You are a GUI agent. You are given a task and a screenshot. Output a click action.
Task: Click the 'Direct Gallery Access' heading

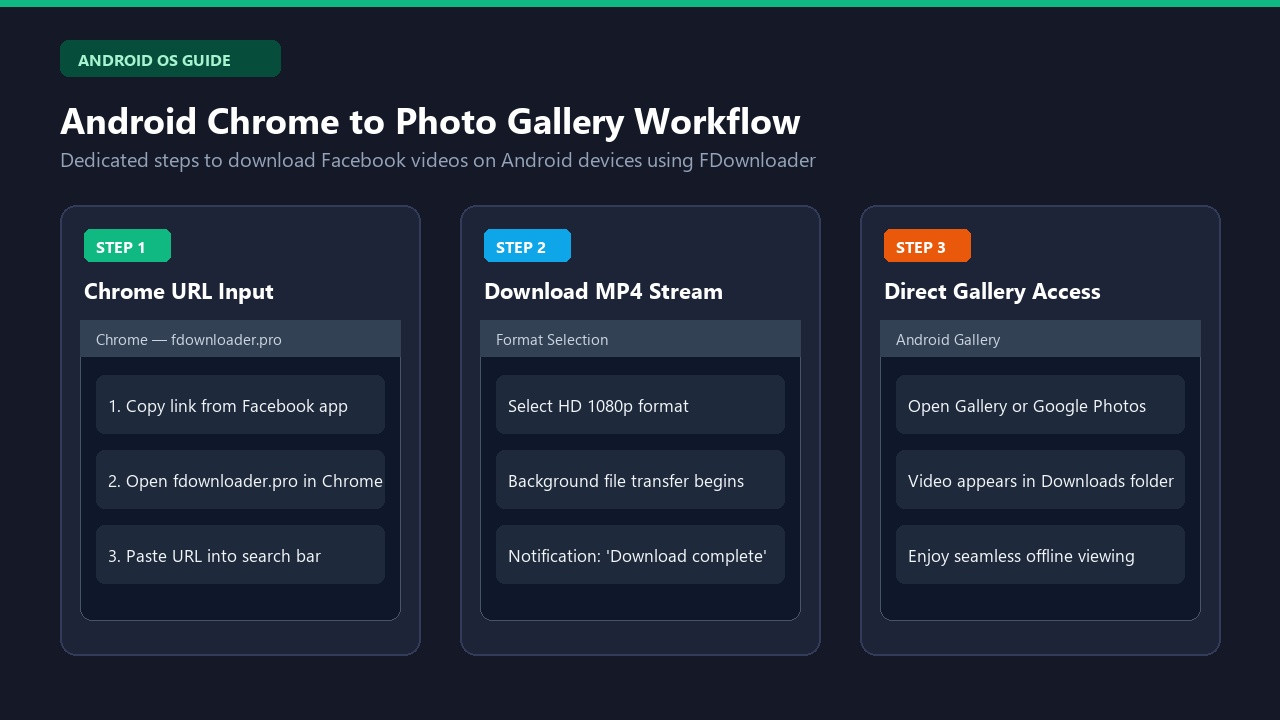(x=992, y=291)
